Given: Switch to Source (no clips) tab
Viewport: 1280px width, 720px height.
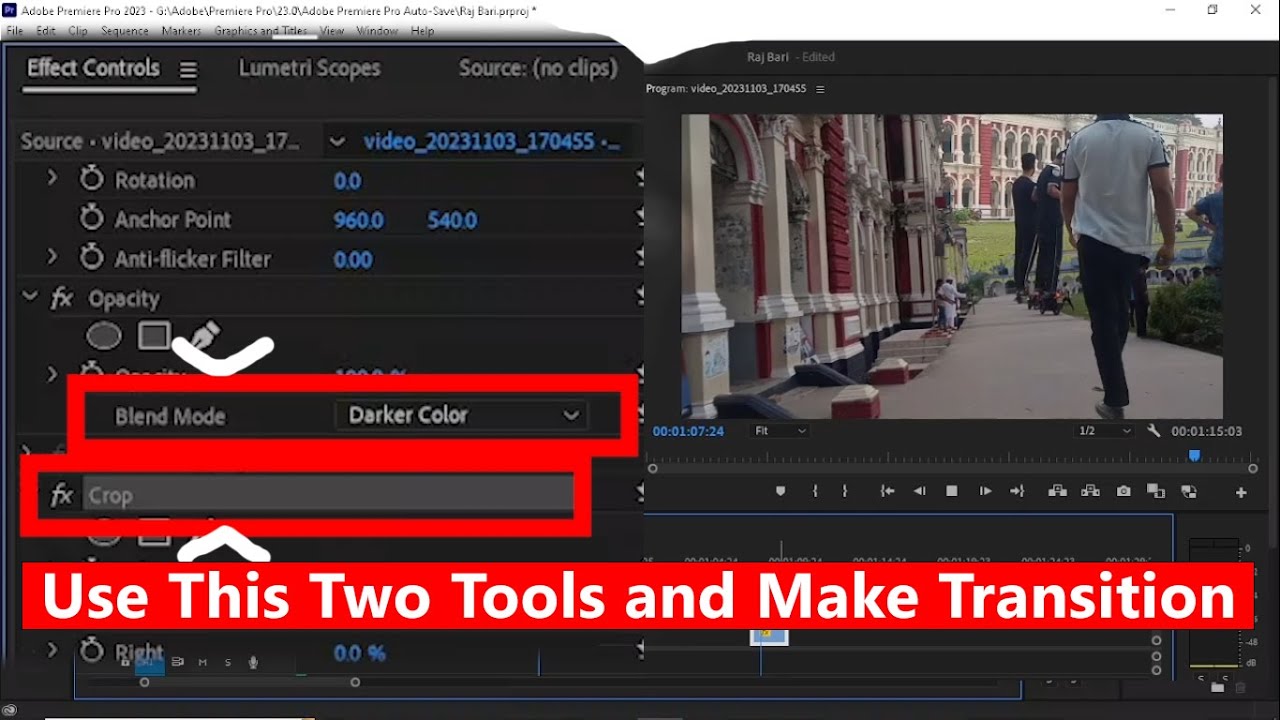Looking at the screenshot, I should point(537,68).
